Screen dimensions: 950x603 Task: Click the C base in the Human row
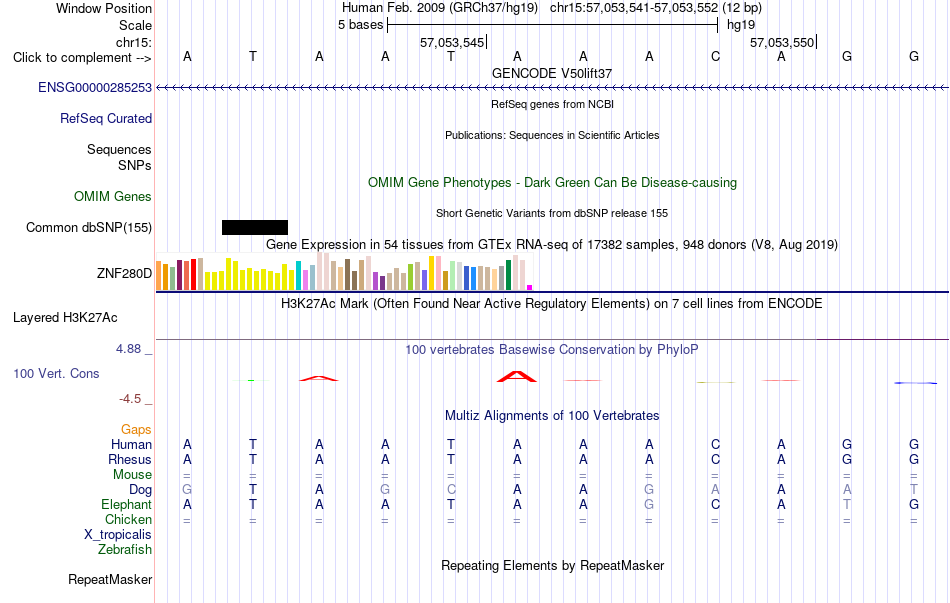(x=716, y=444)
